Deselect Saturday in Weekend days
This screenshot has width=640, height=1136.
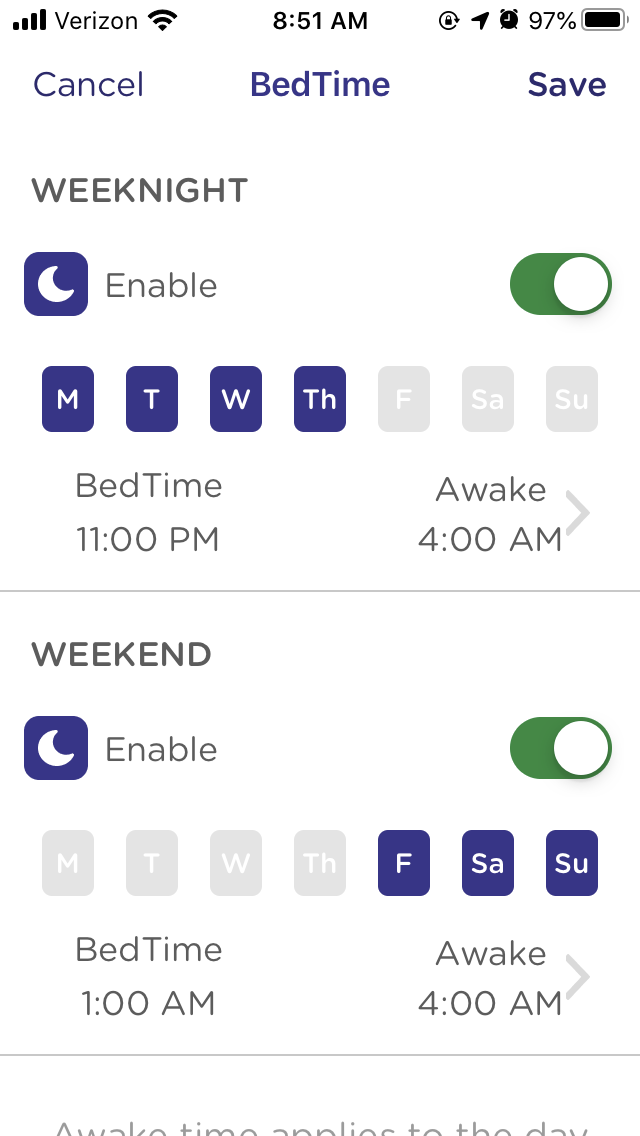pyautogui.click(x=488, y=863)
